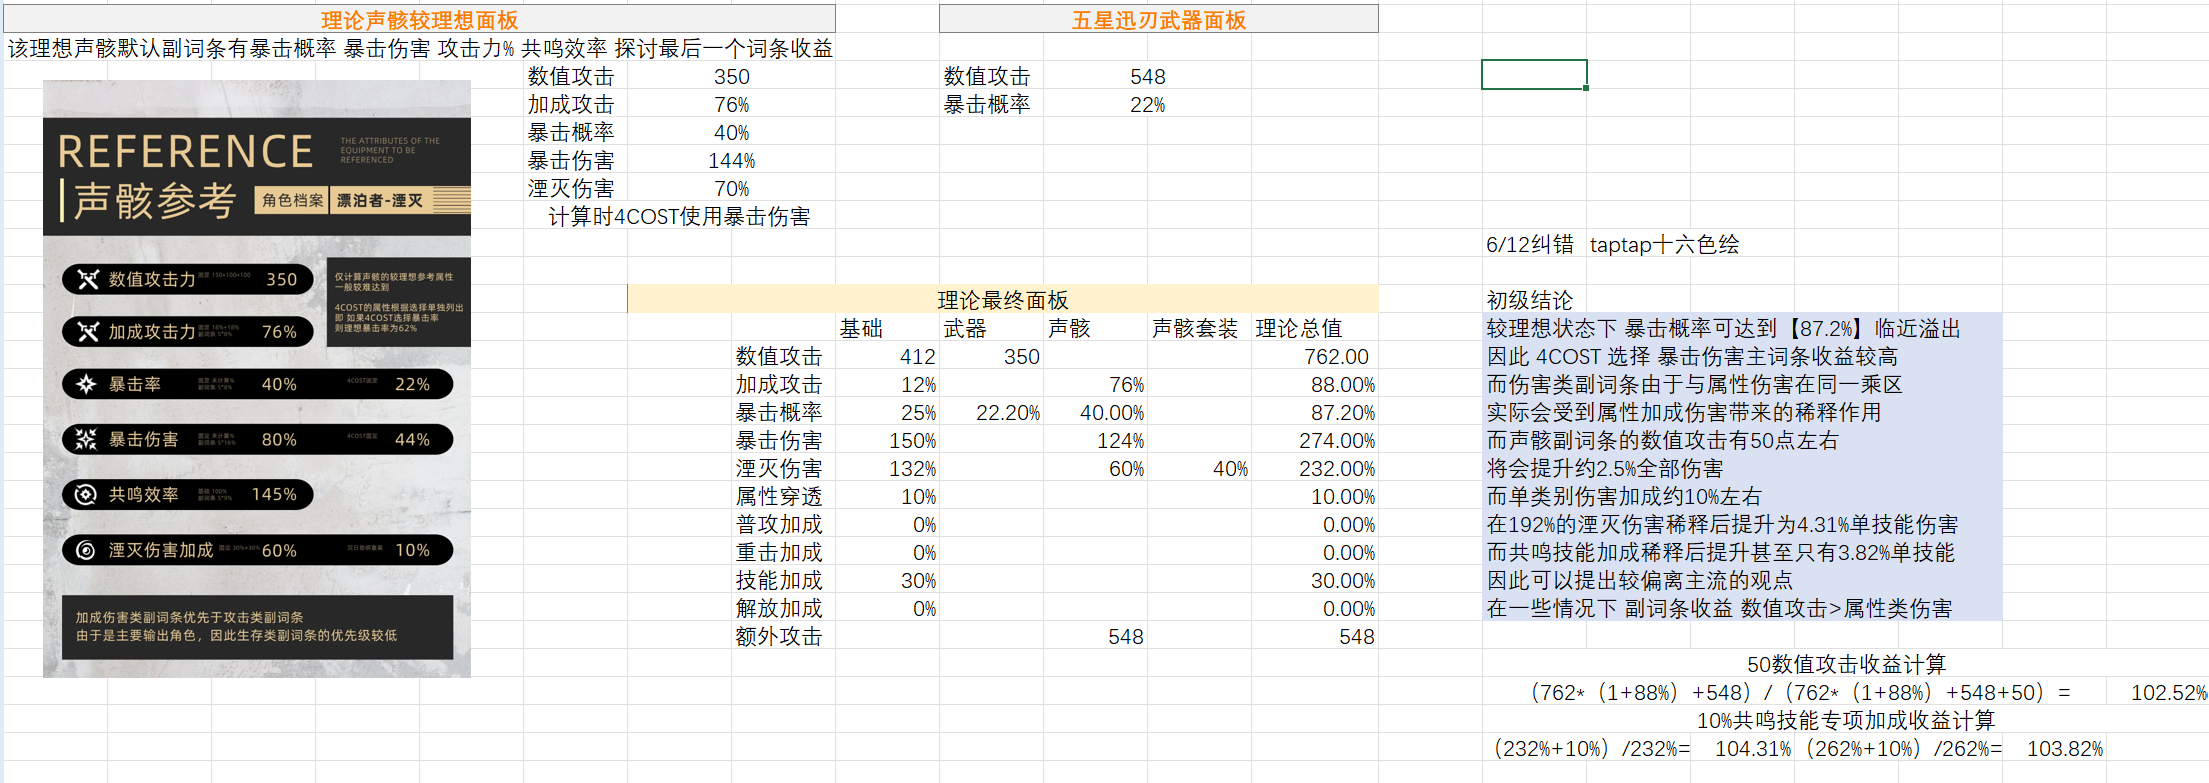The image size is (2209, 783).
Task: Select the base 湮灭伤害 '132%'
Action: click(x=912, y=469)
